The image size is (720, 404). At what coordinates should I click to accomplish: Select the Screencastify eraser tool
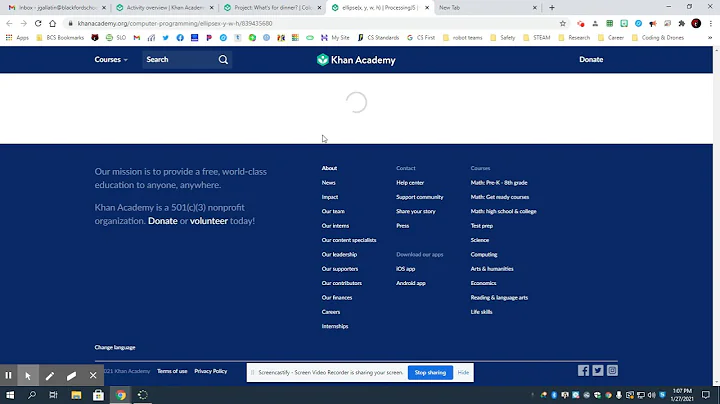pyautogui.click(x=71, y=376)
